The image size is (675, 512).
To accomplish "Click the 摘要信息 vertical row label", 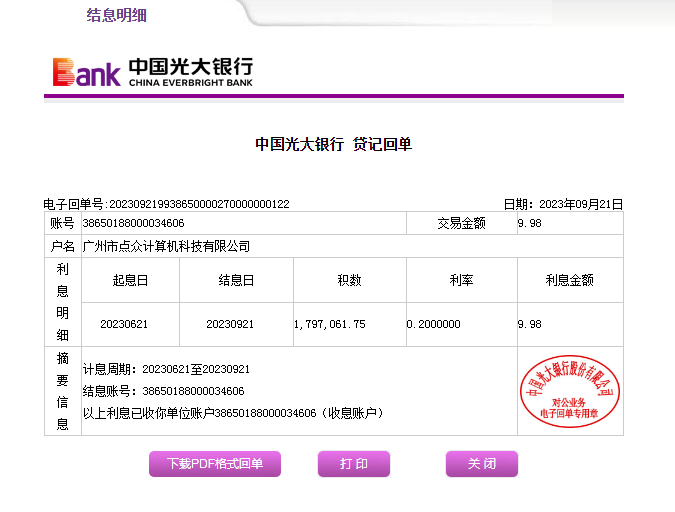I will pos(63,391).
